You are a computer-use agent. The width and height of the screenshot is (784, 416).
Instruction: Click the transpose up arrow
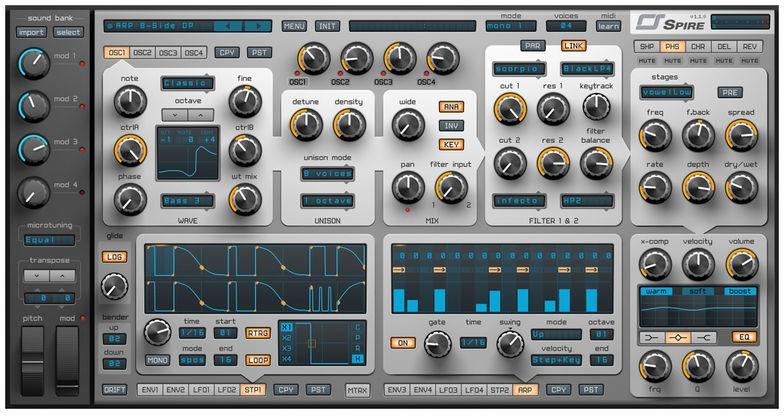[x=64, y=275]
